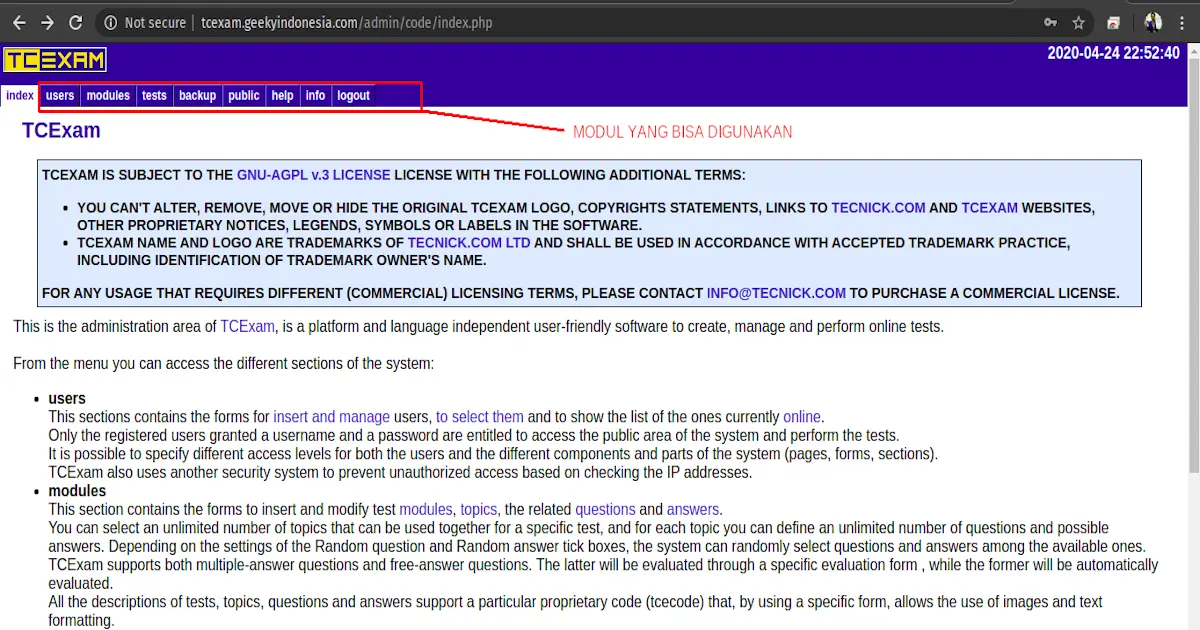Screen dimensions: 1200x630
Task: Reload the page with the refresh icon
Action: point(76,22)
